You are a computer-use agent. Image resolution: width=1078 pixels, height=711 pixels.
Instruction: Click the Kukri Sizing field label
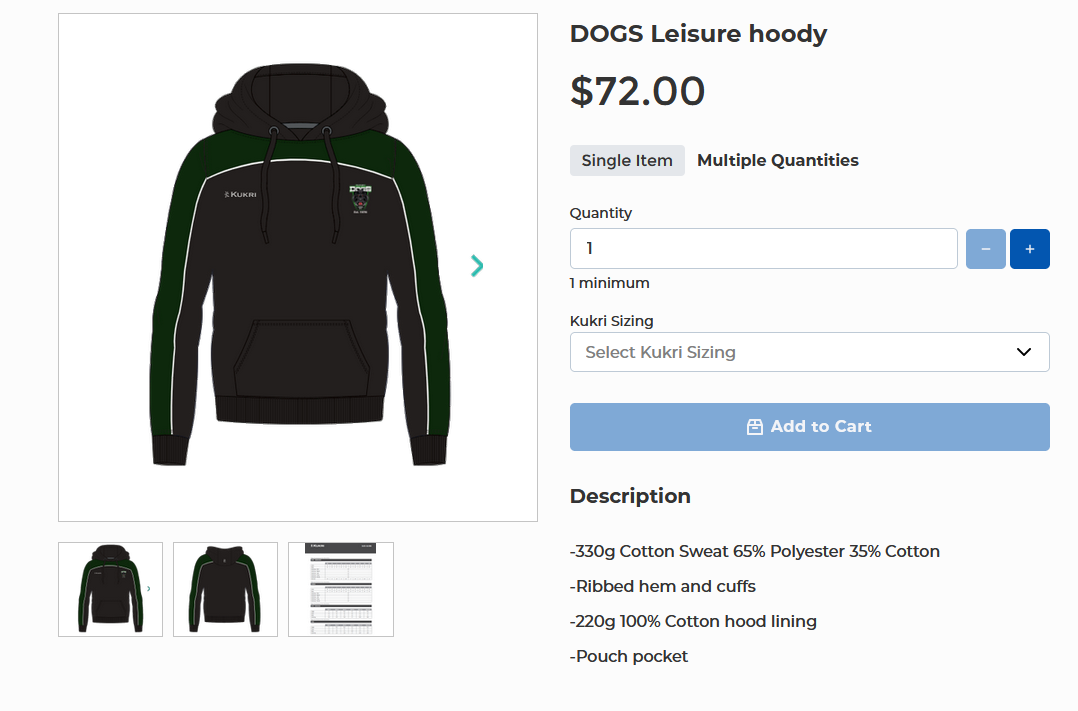click(x=611, y=321)
